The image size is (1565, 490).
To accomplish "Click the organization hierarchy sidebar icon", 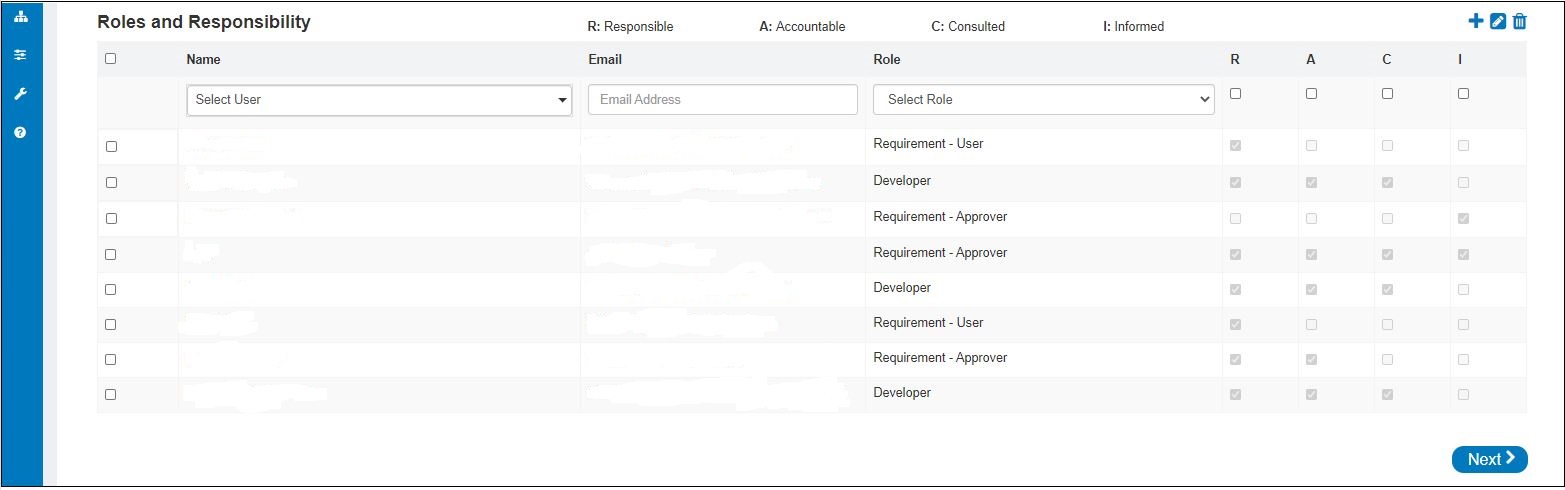I will pos(20,17).
